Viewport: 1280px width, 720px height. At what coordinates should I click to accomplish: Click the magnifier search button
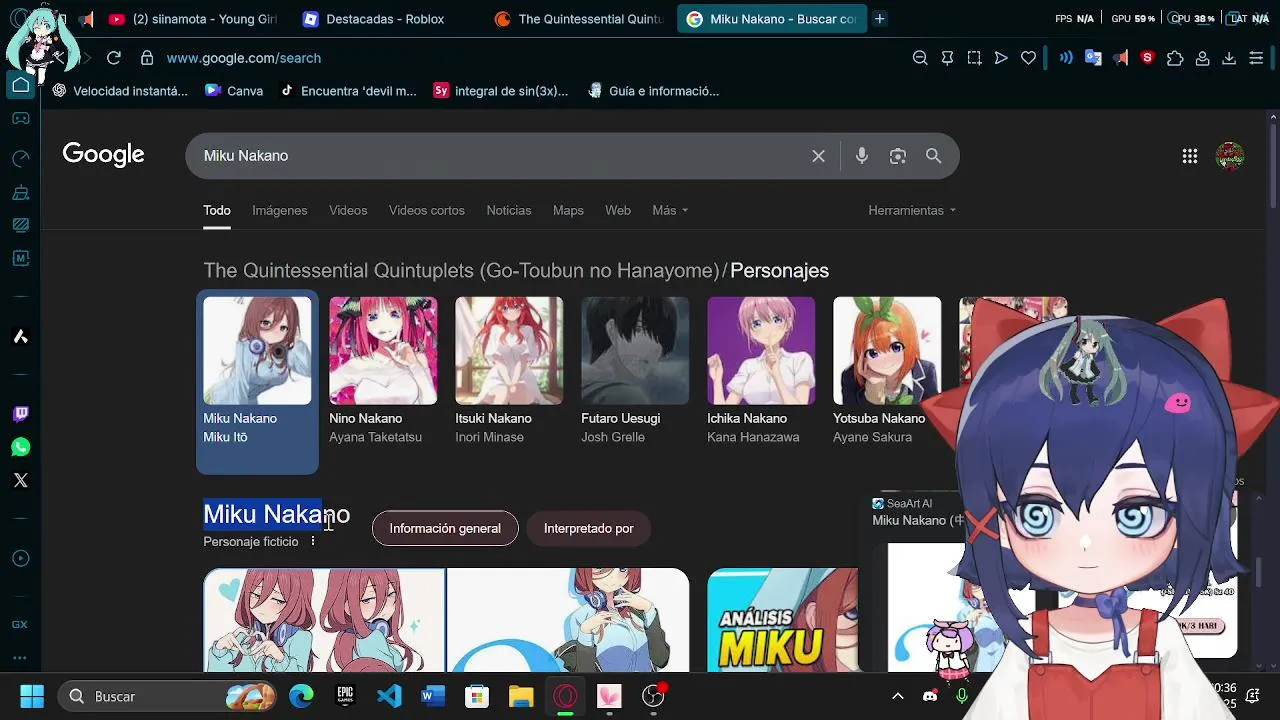[933, 156]
